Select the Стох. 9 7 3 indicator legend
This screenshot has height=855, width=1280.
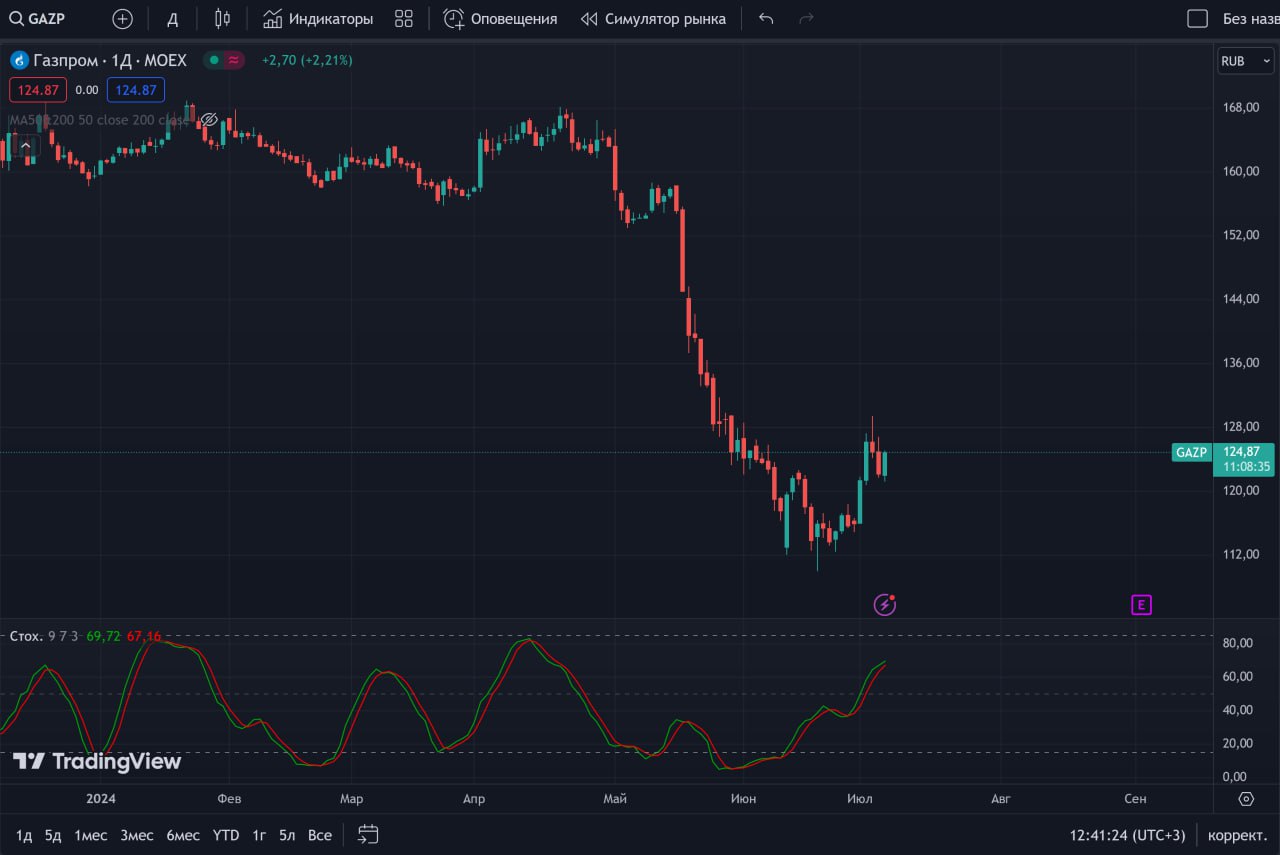point(43,636)
